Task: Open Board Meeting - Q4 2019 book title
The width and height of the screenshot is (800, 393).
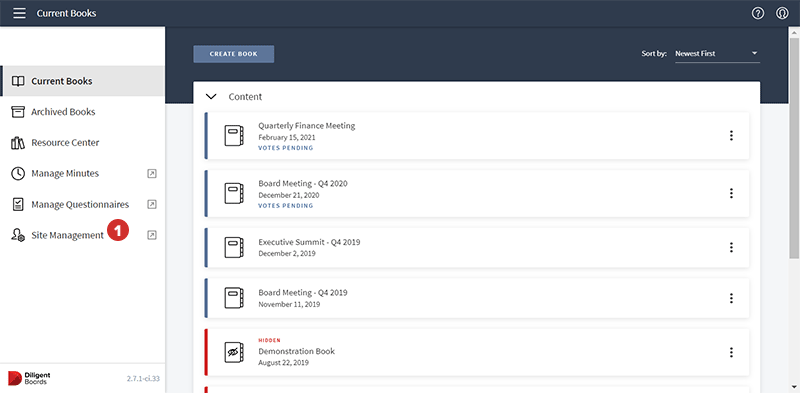Action: [303, 292]
